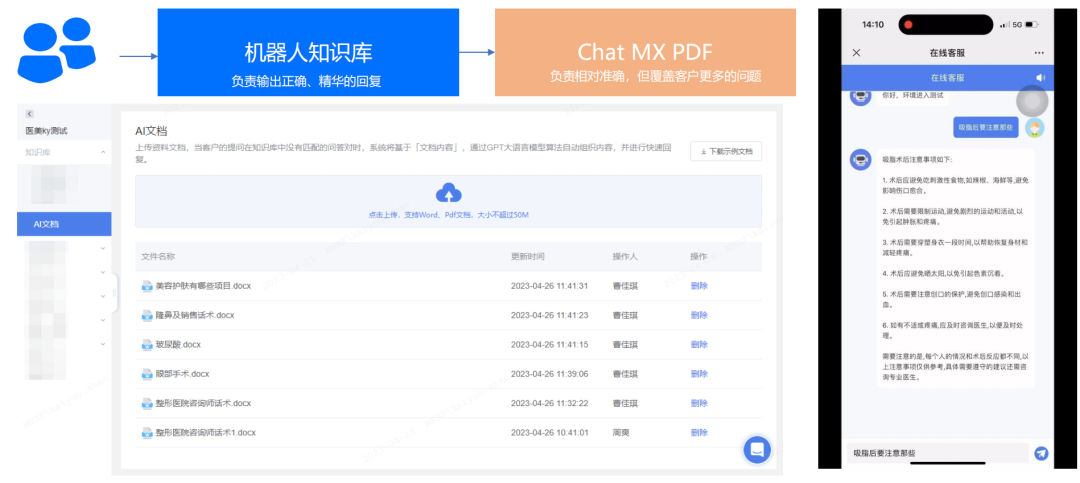Tap the bot avatar beside 吸脂术后注意事项 reply

861,160
